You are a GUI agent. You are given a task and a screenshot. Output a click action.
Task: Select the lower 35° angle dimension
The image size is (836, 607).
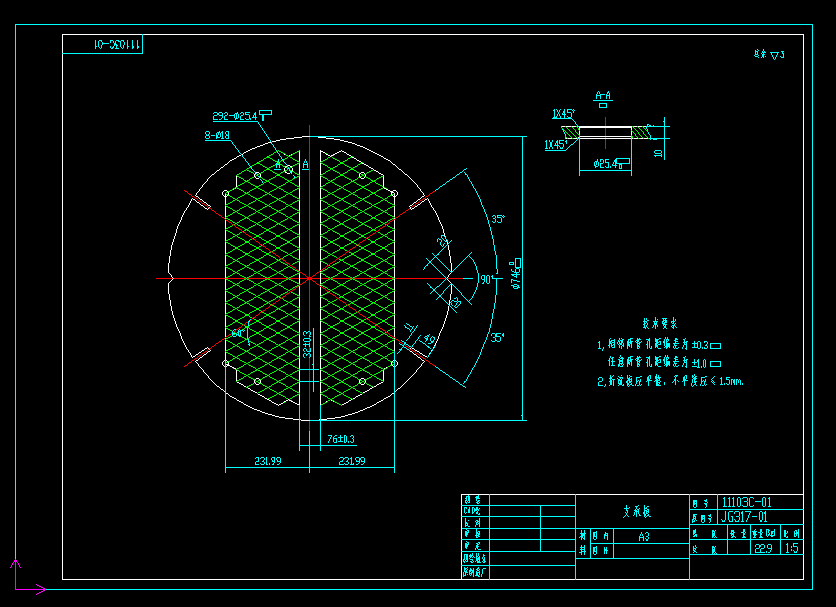497,338
